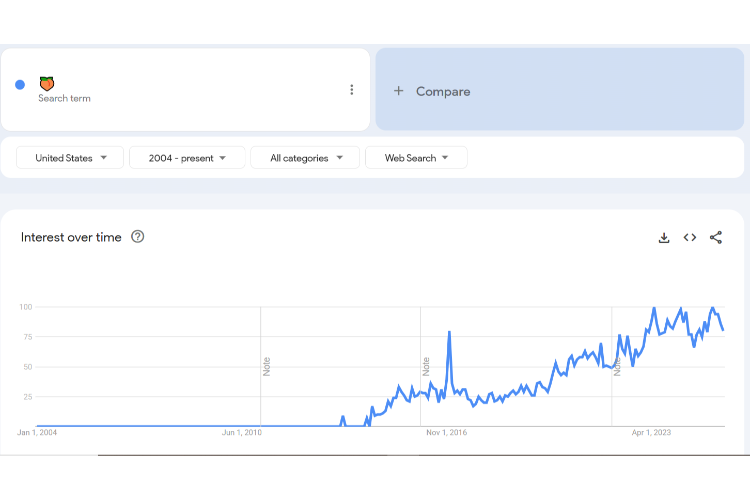Click the peach emoji search term
Viewport: 750px width, 500px height.
pyautogui.click(x=47, y=84)
